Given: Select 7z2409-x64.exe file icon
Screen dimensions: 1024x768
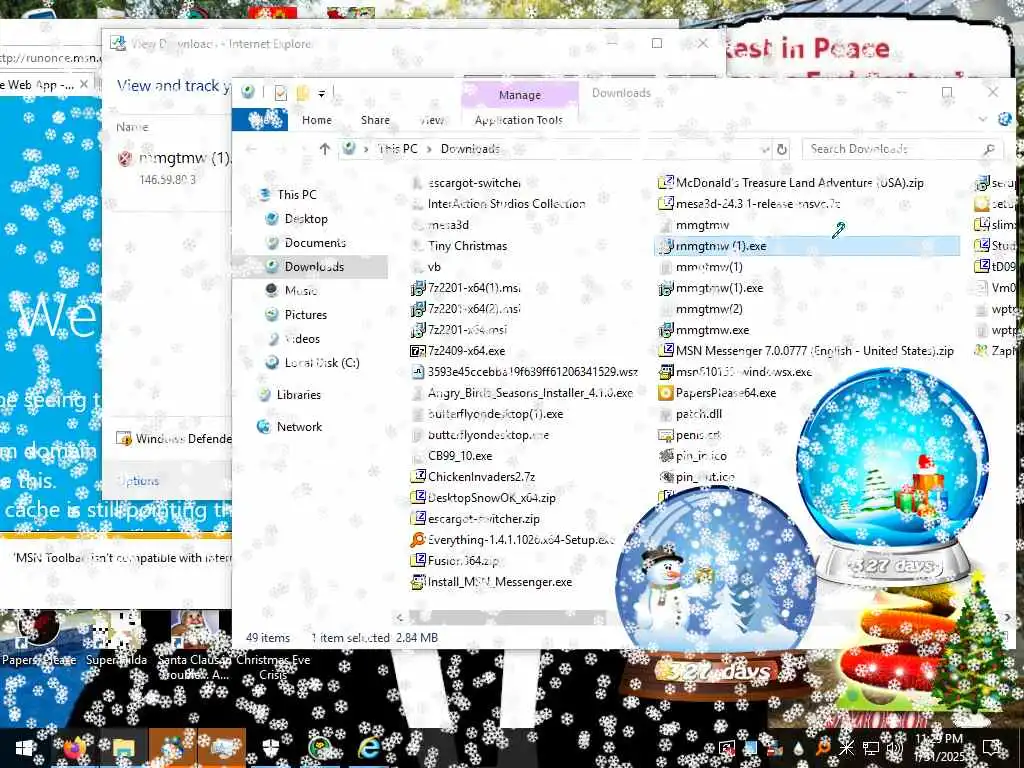Looking at the screenshot, I should 417,351.
